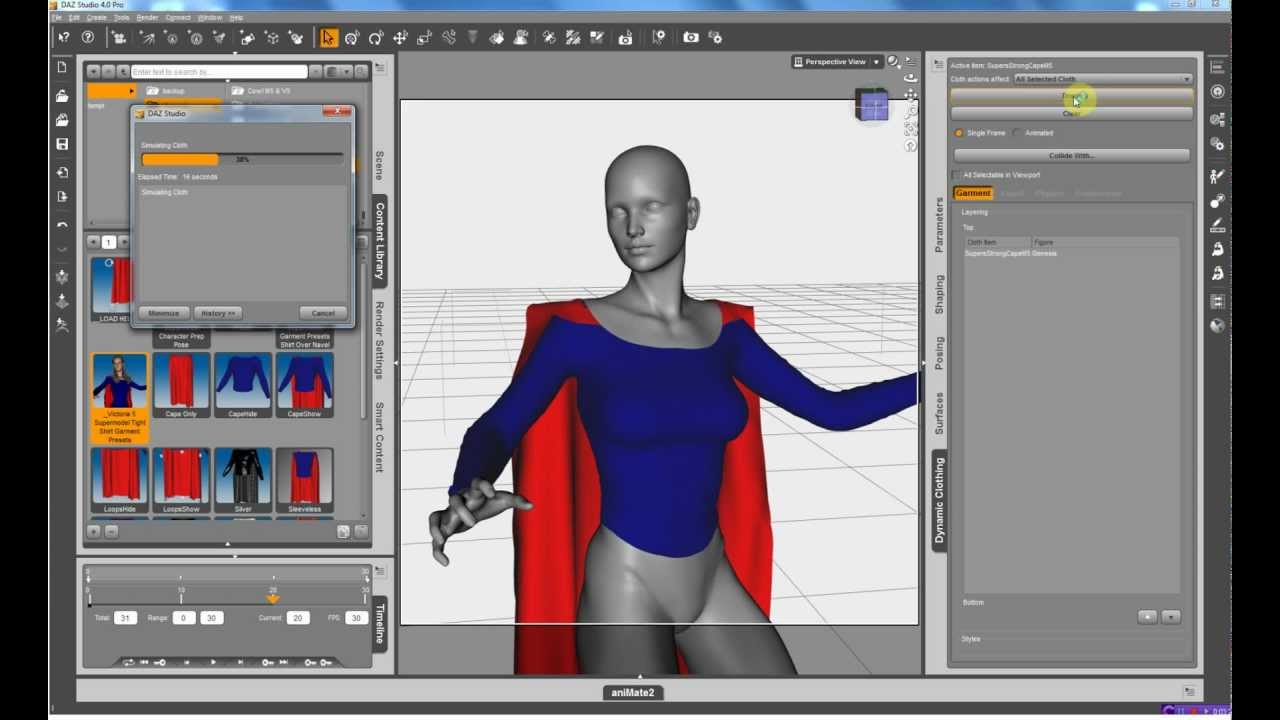Open the Cloth actions affect dropdown
The image size is (1280, 720).
point(1103,79)
